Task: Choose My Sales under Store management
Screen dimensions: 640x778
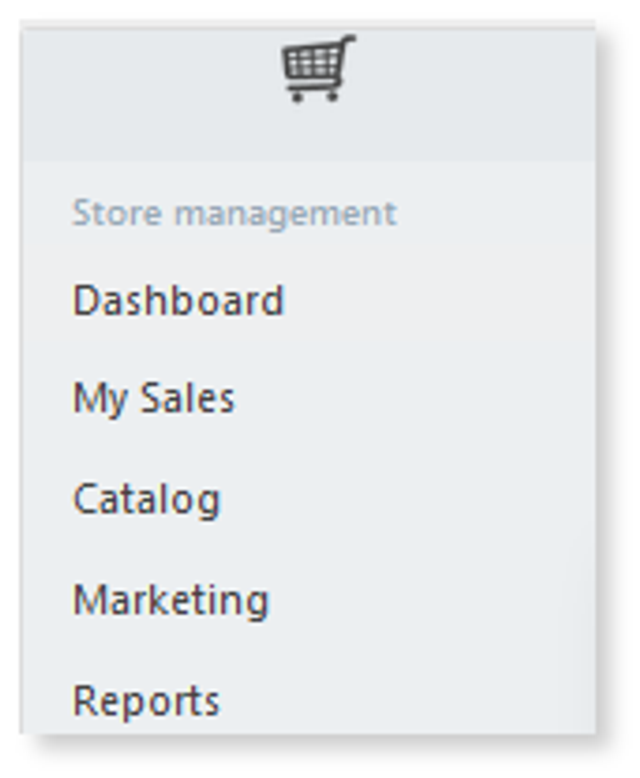Action: pyautogui.click(x=154, y=398)
